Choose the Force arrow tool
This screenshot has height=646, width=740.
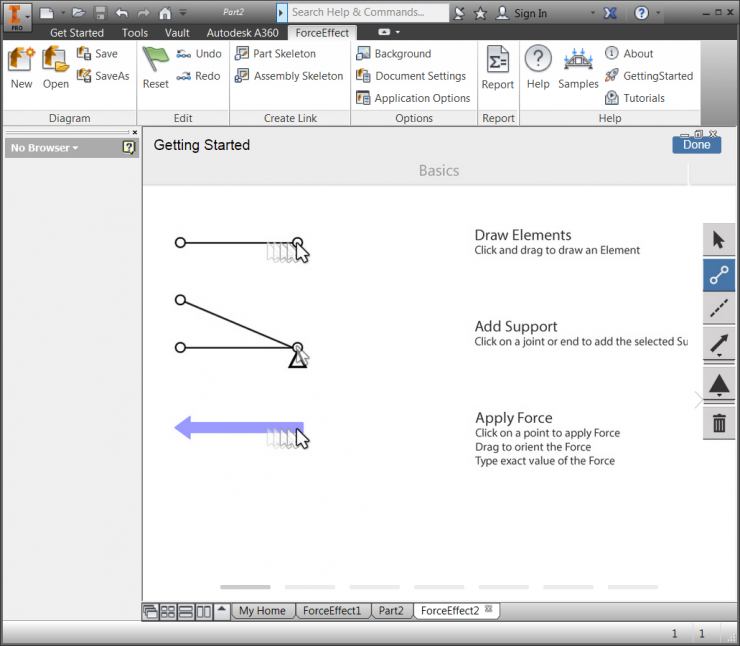tap(719, 344)
